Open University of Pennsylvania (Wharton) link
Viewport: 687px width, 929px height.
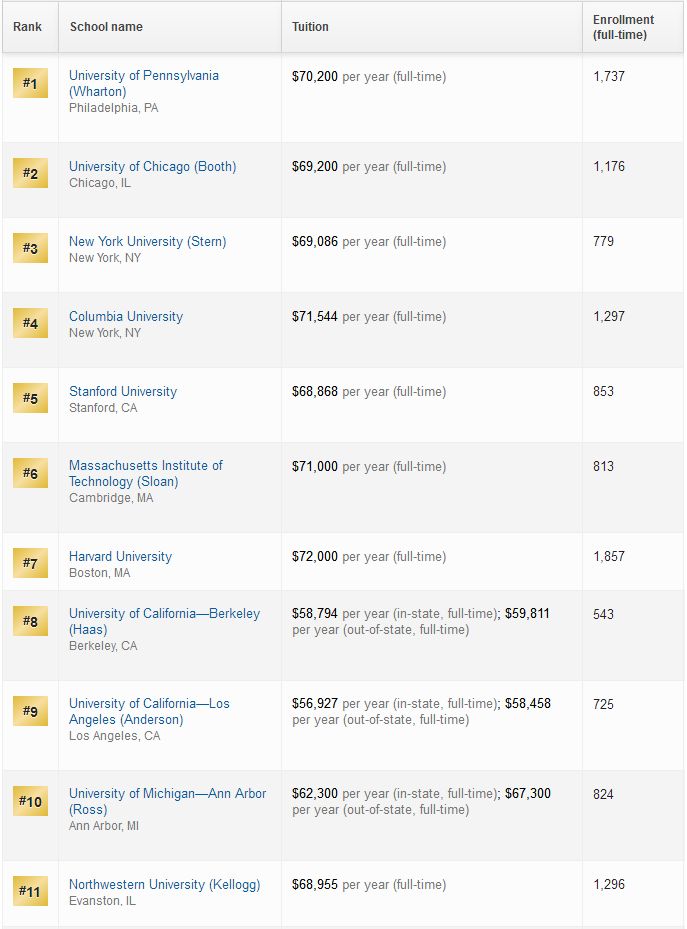pyautogui.click(x=144, y=84)
